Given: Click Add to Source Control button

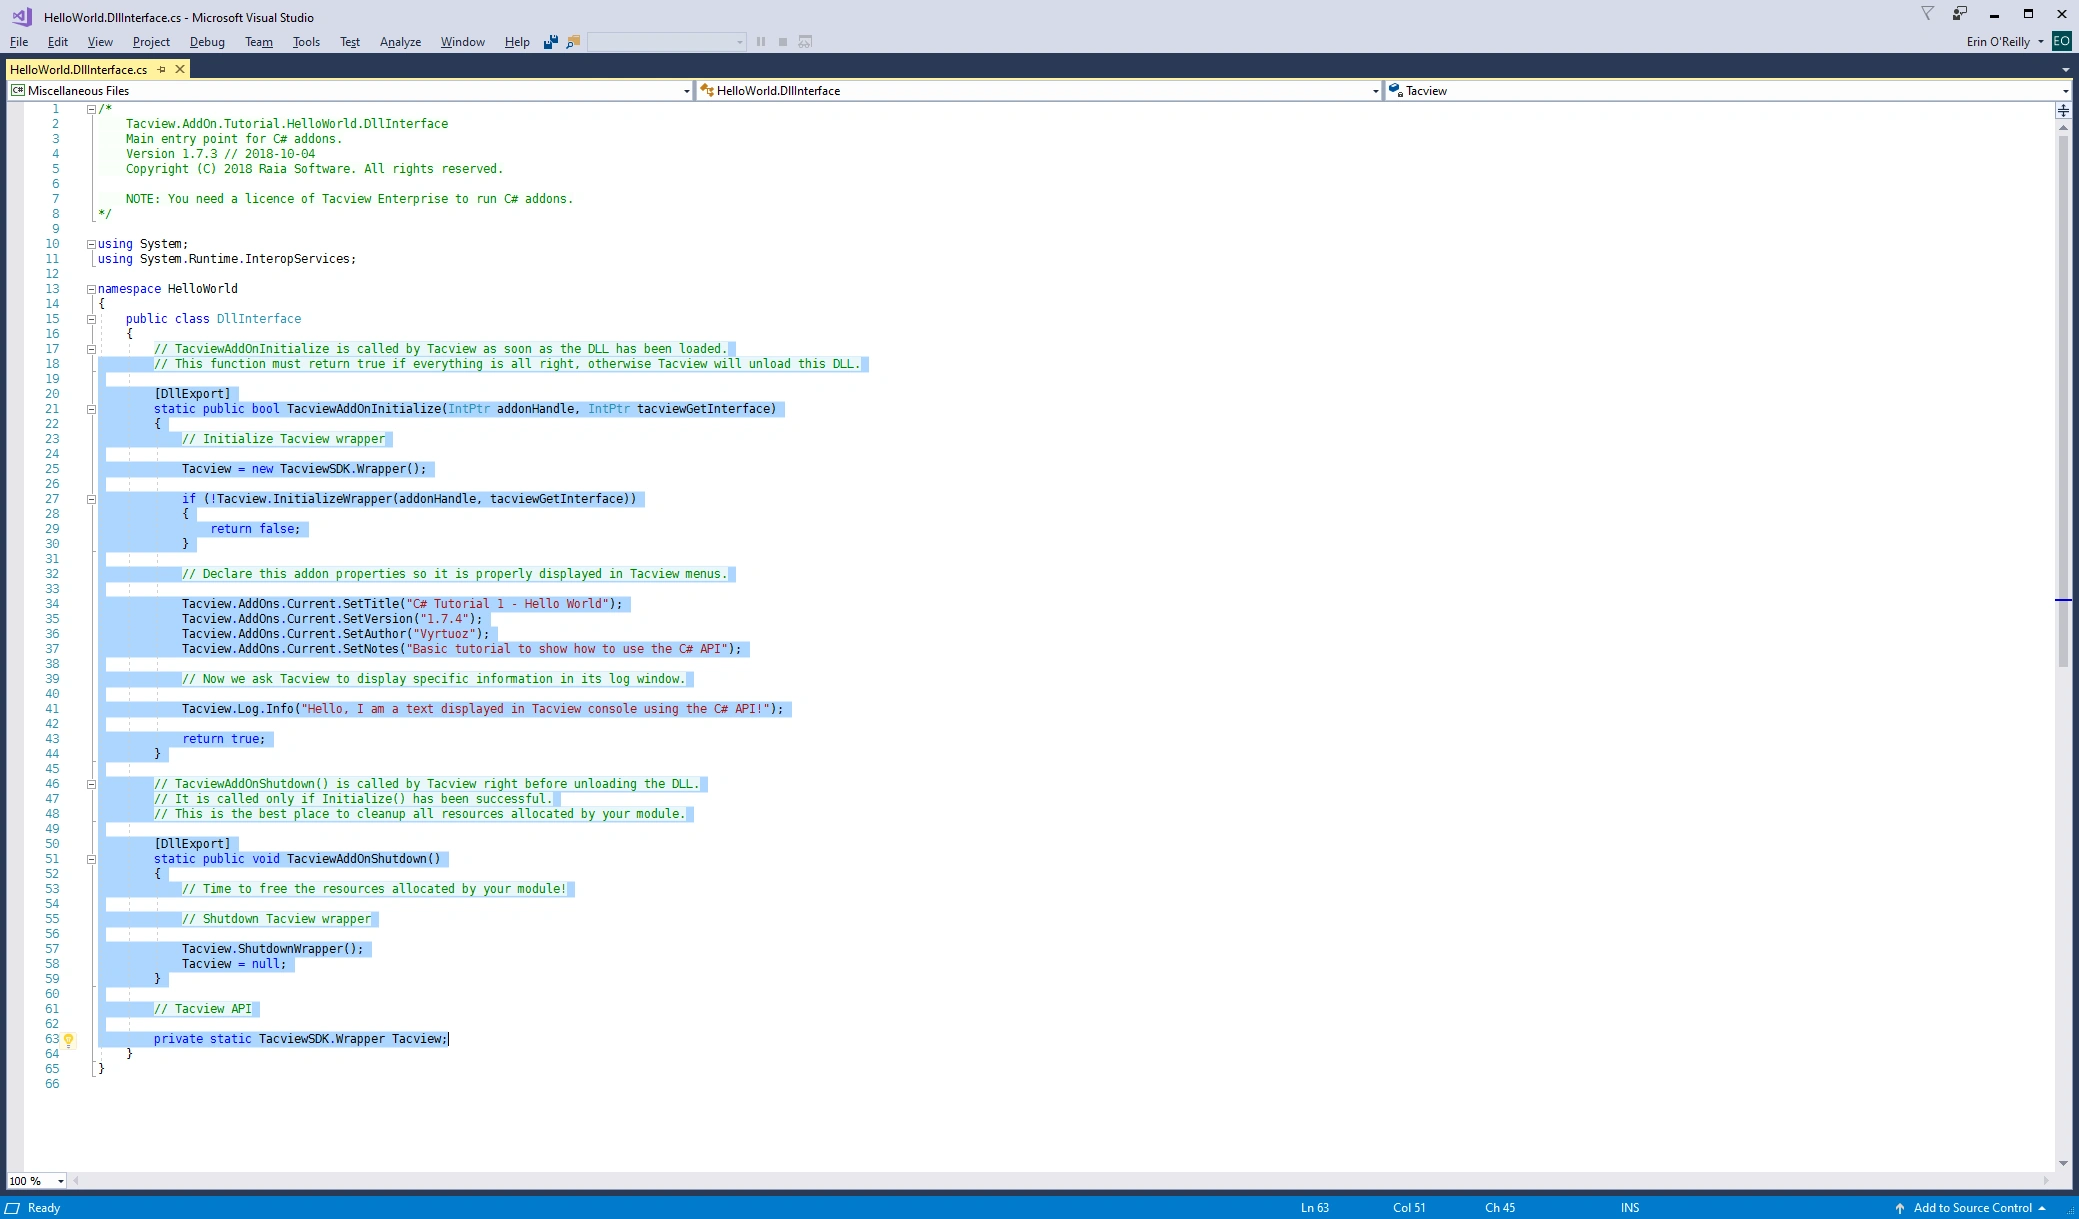Looking at the screenshot, I should coord(1972,1208).
